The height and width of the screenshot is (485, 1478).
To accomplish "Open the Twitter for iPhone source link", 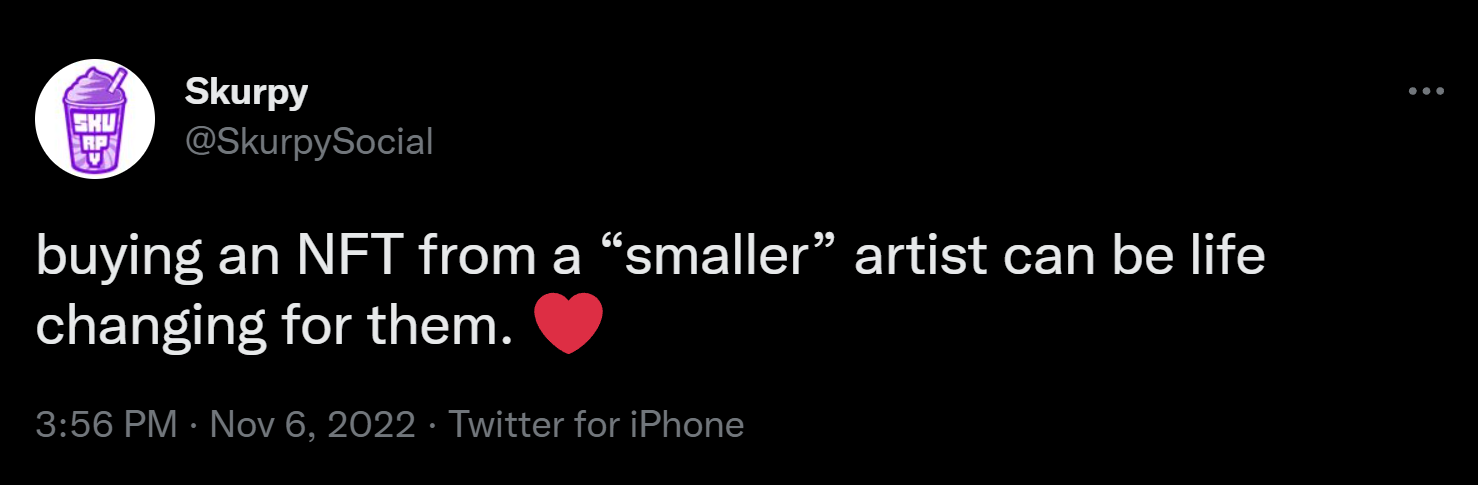I will [596, 425].
